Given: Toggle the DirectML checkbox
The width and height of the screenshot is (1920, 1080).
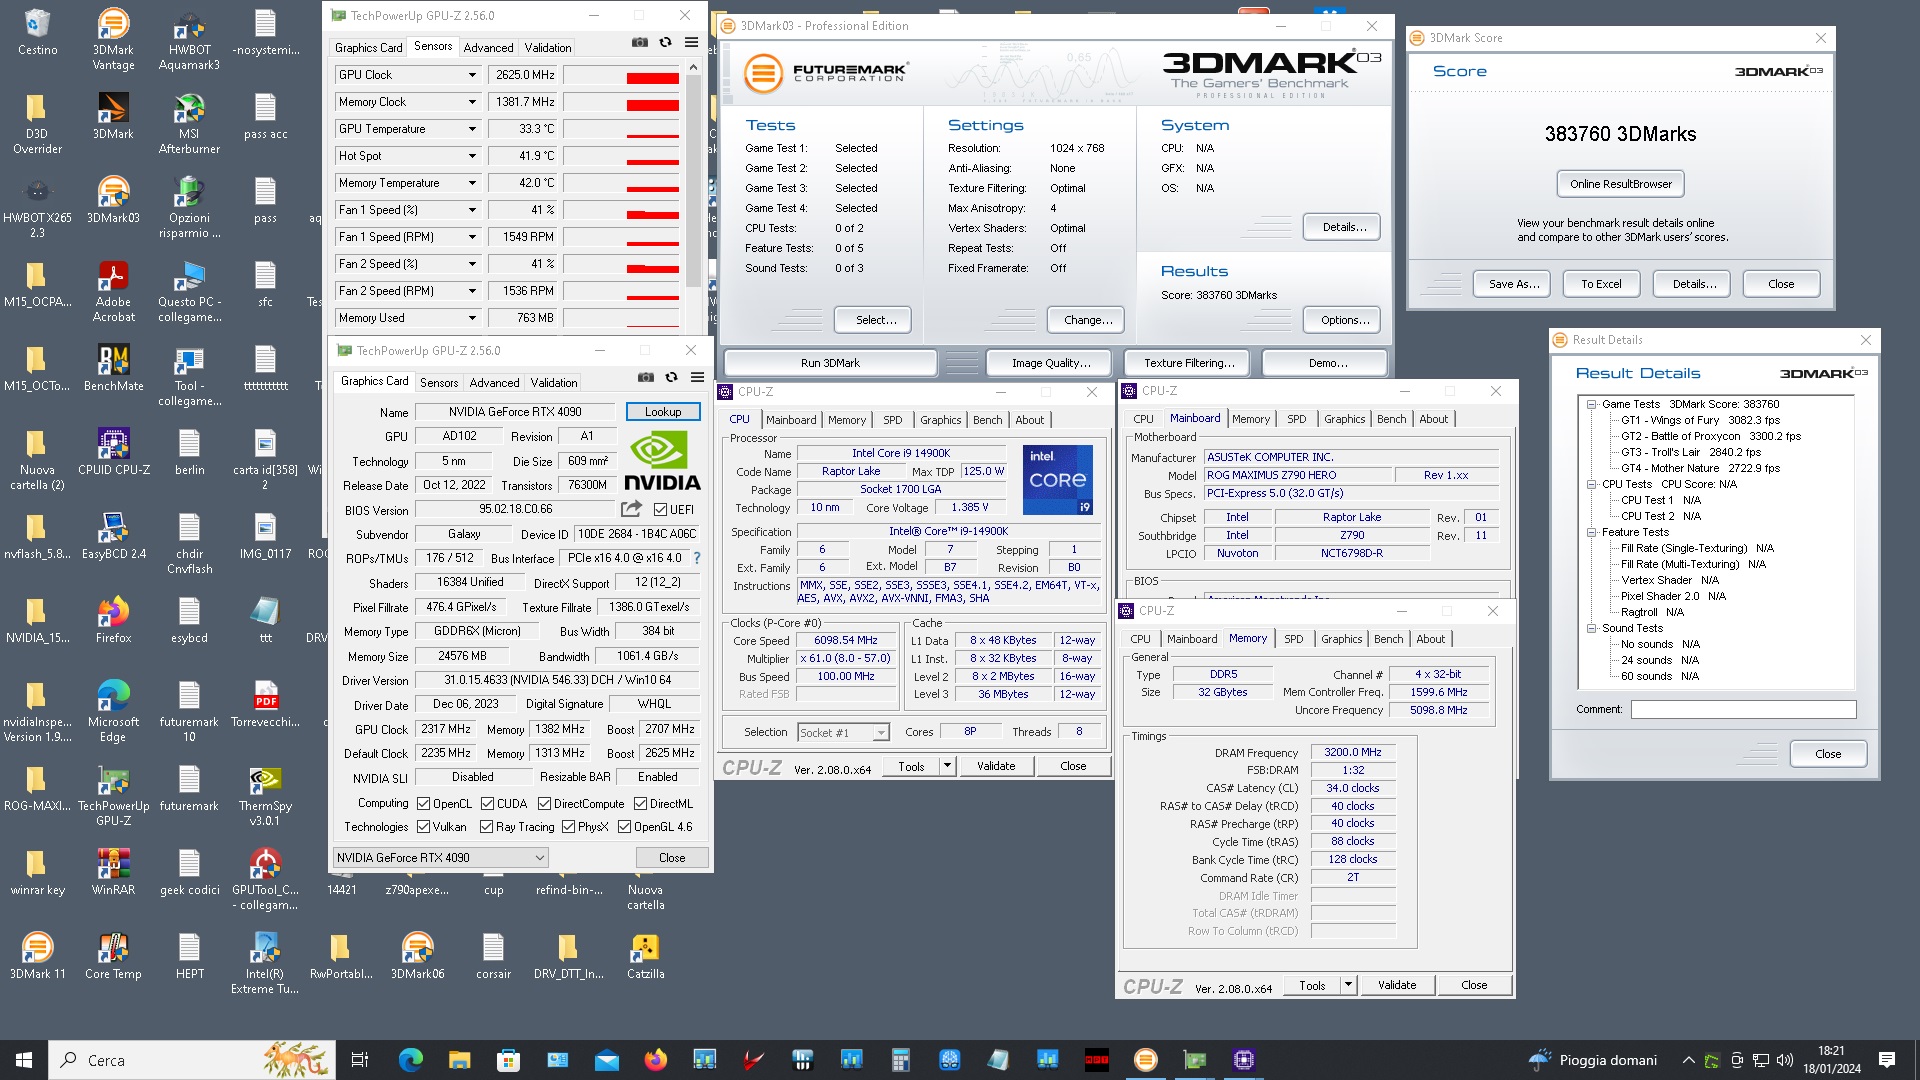Looking at the screenshot, I should point(640,804).
